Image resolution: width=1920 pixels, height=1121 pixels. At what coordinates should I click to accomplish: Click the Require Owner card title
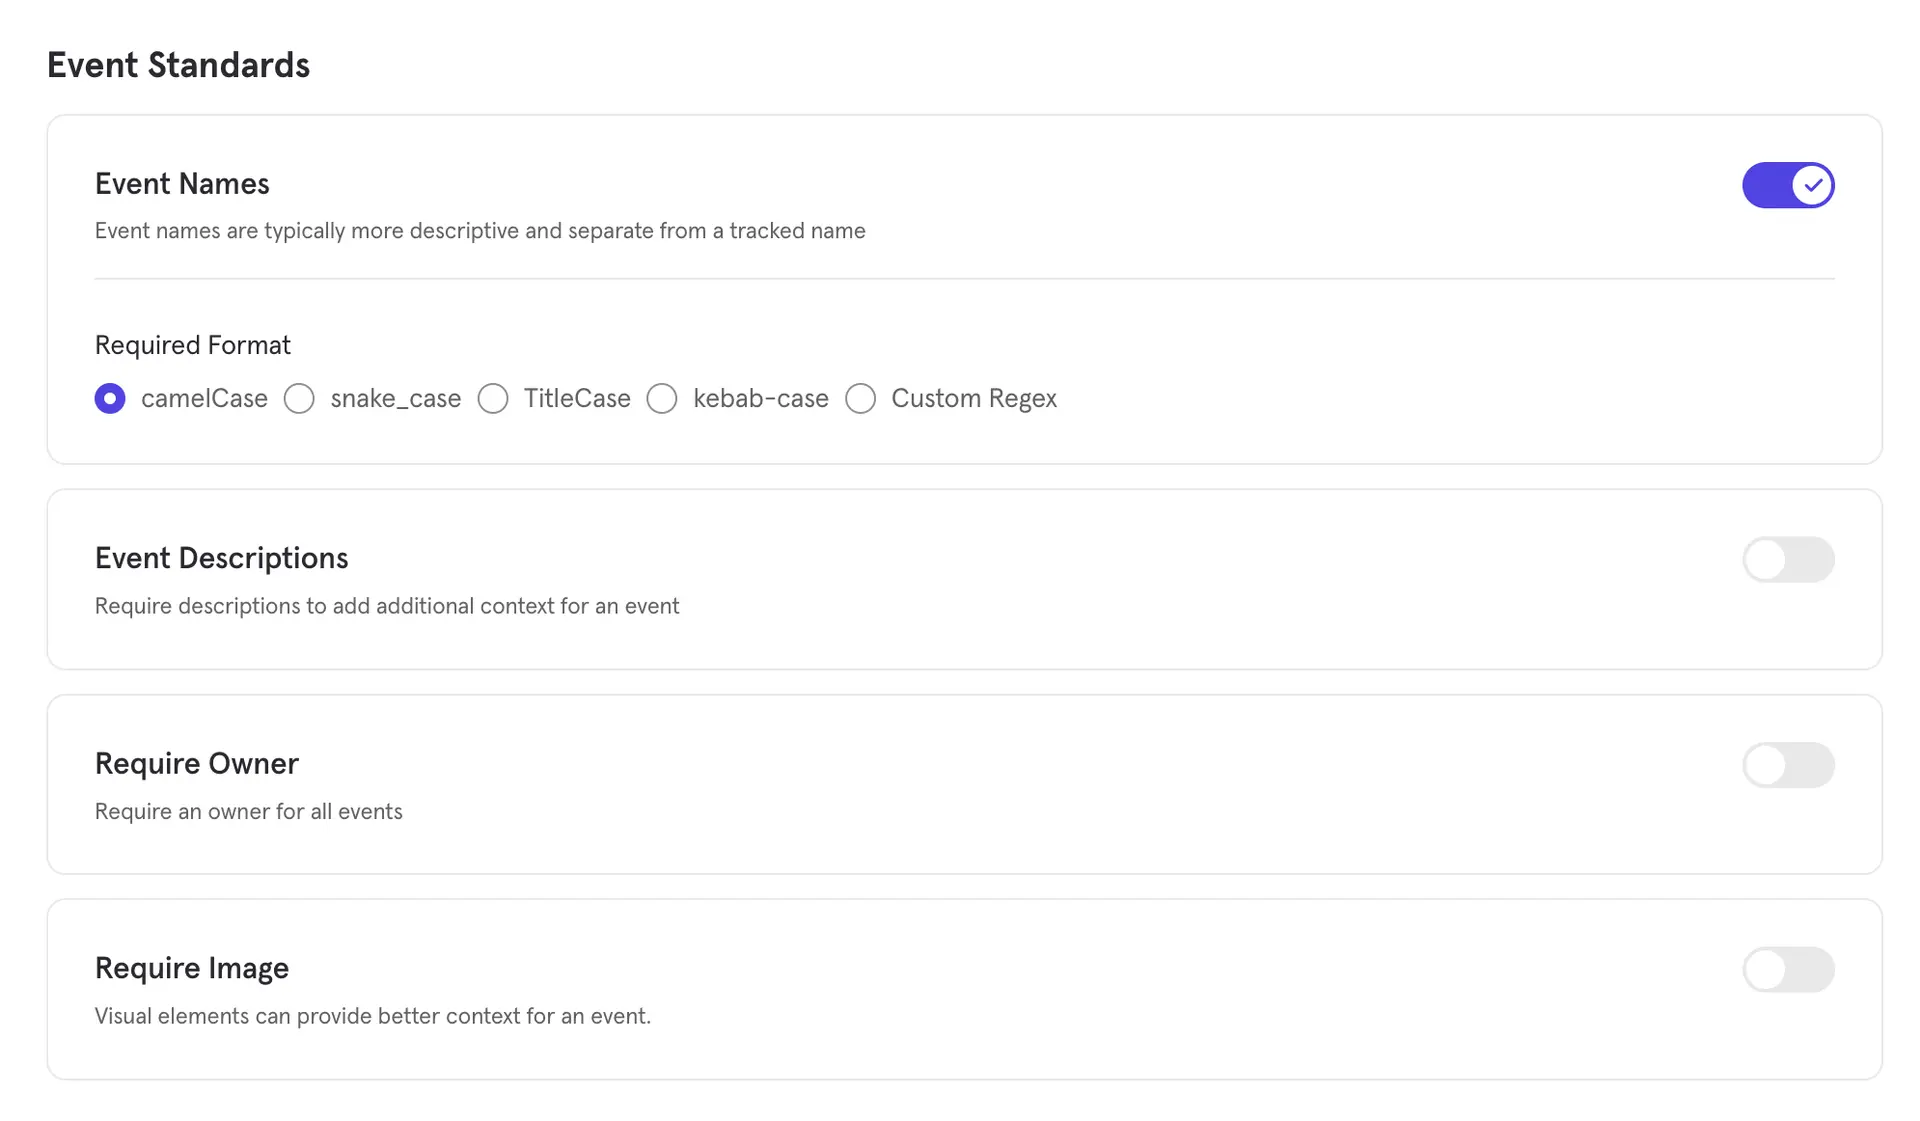(x=196, y=763)
